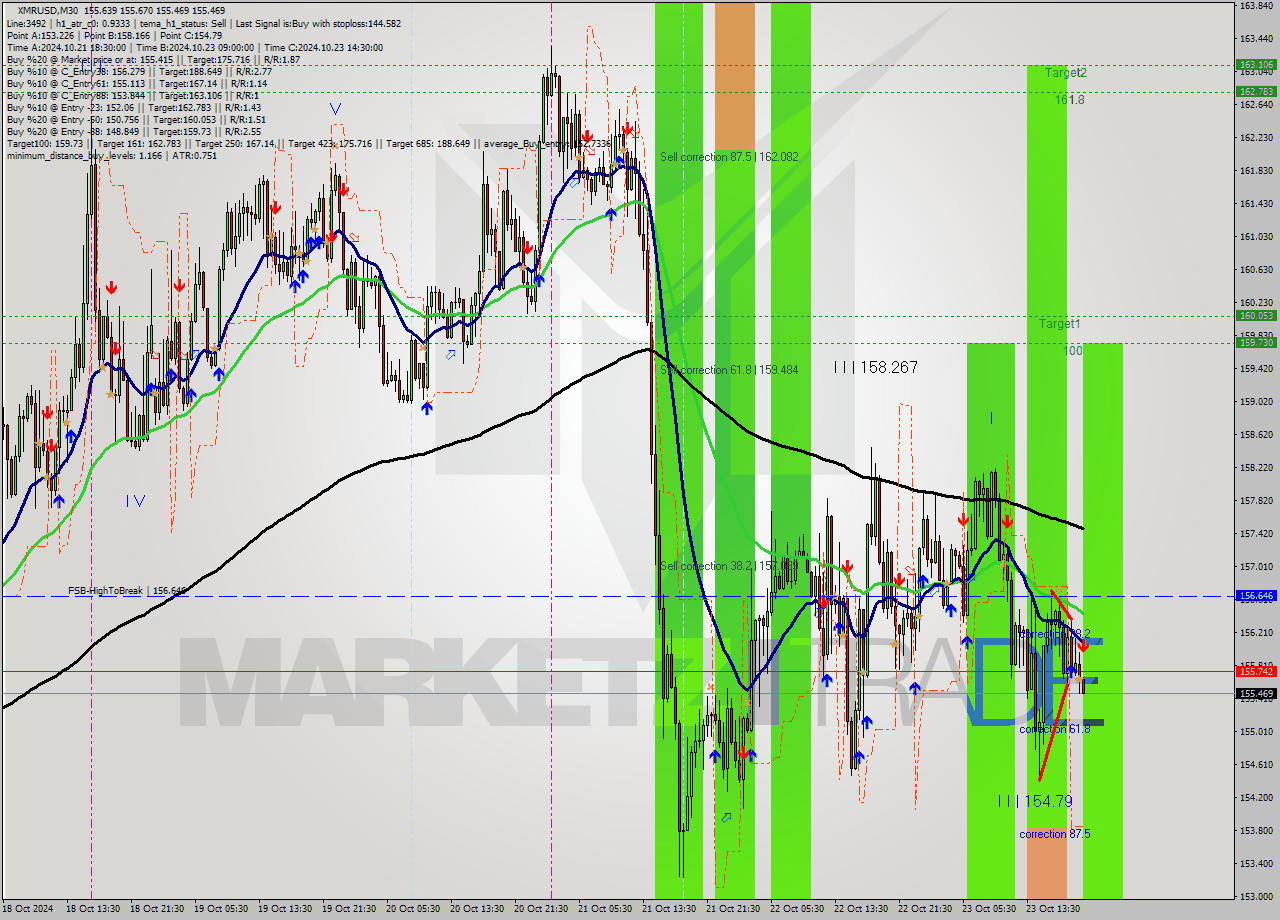Click the 22 Oct 21:30 time label
The image size is (1280, 920).
tap(925, 909)
